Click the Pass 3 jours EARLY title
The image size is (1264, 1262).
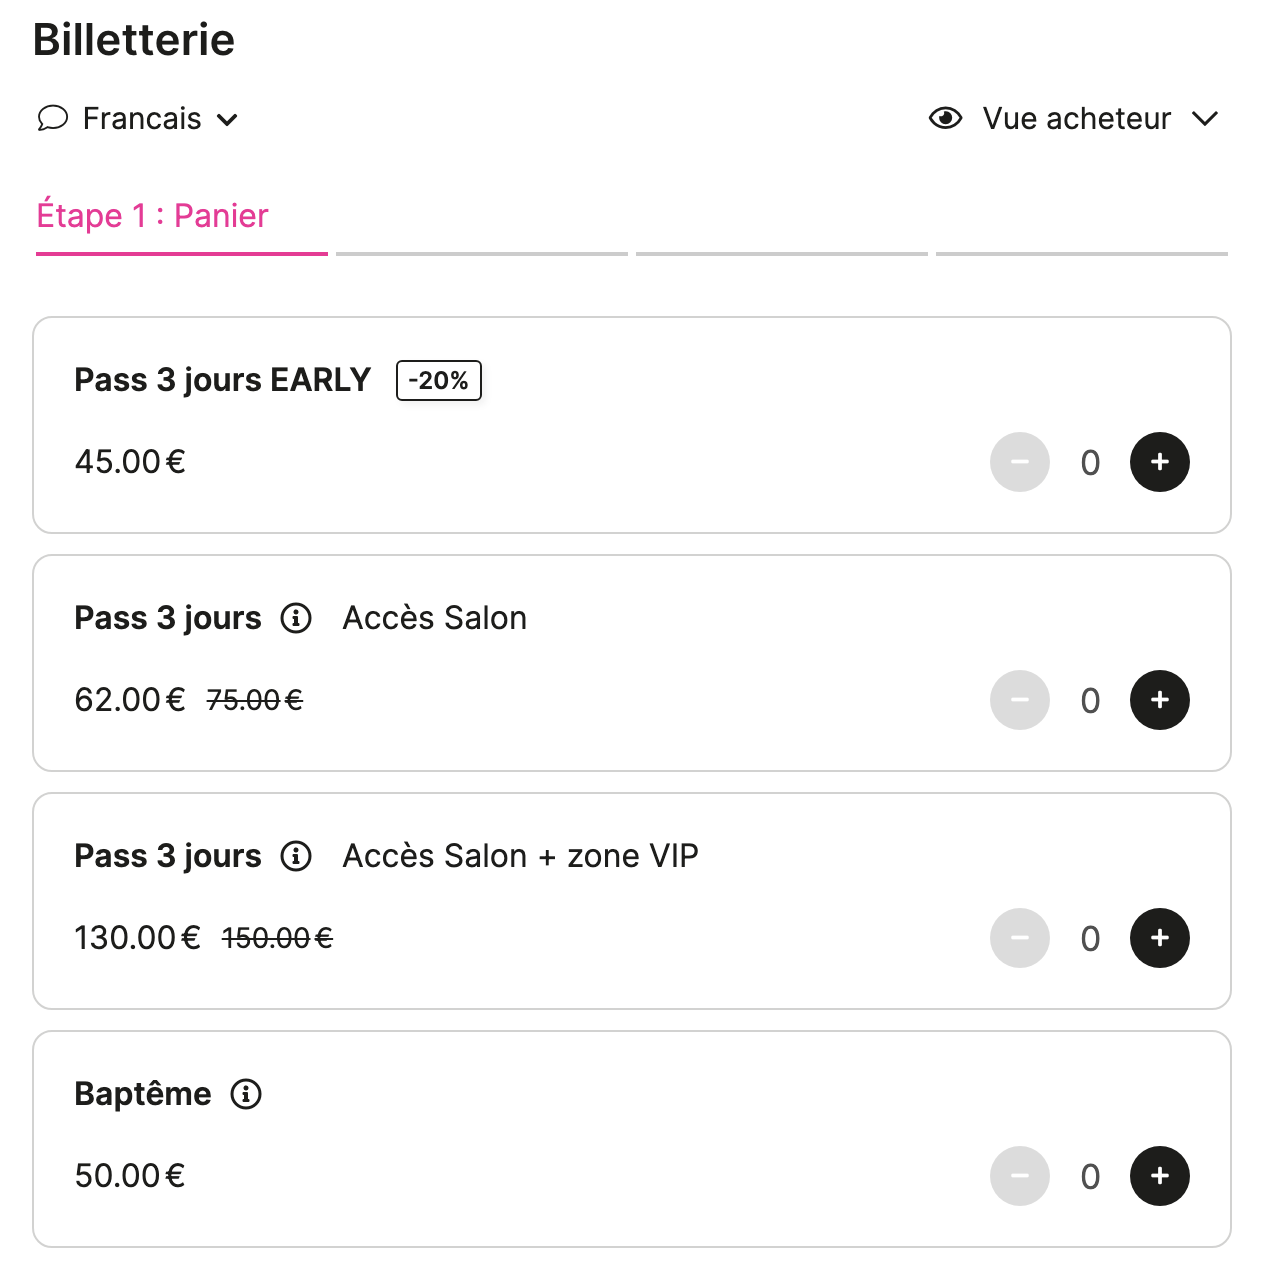pyautogui.click(x=222, y=380)
